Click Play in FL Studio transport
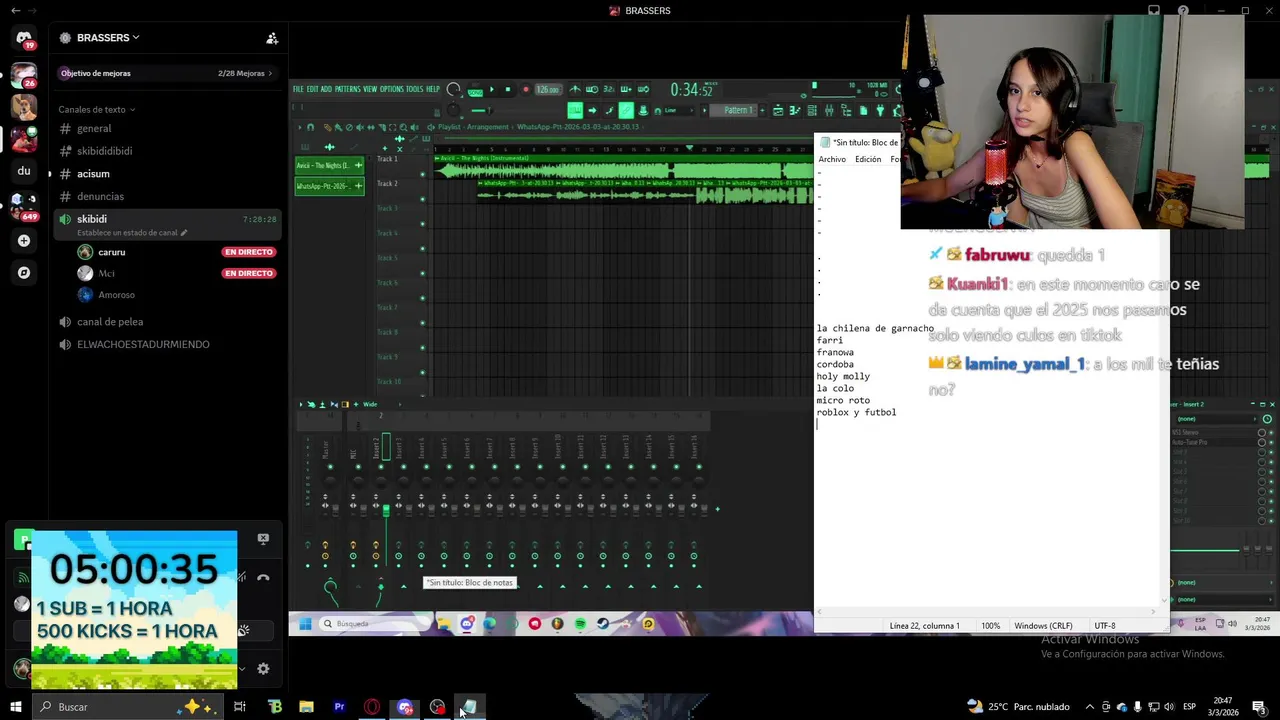This screenshot has height=720, width=1280. click(492, 89)
